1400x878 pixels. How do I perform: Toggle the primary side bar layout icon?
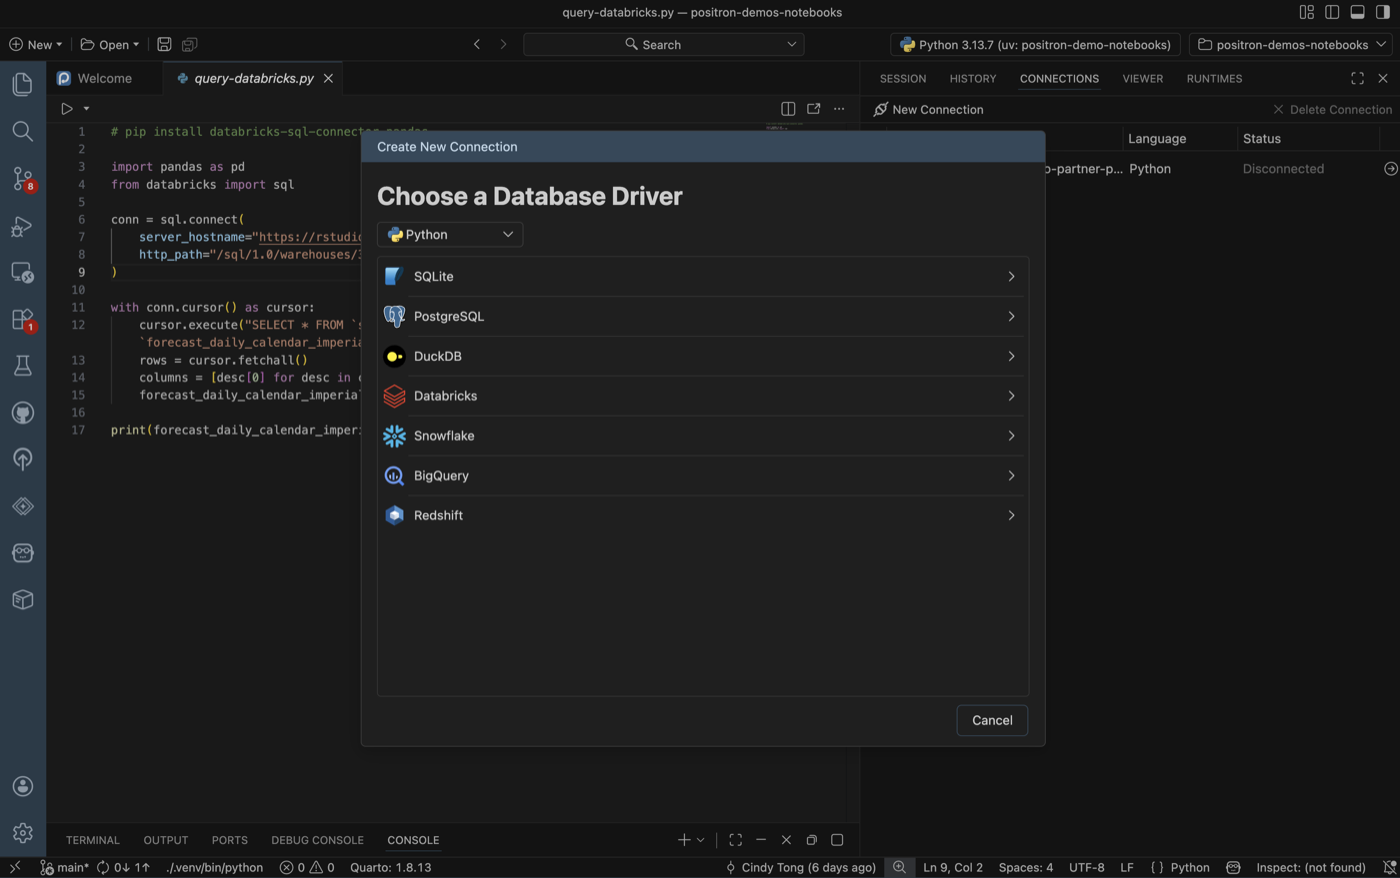coord(1332,12)
